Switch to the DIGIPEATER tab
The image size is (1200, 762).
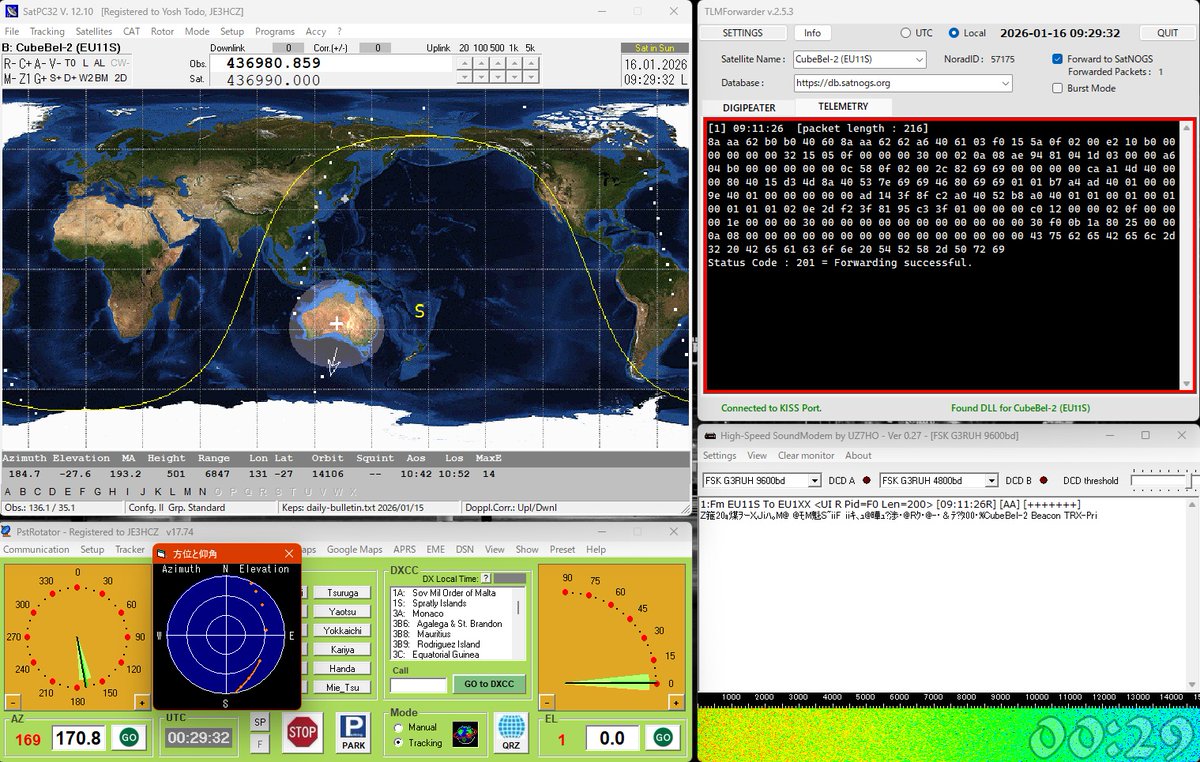pos(749,107)
